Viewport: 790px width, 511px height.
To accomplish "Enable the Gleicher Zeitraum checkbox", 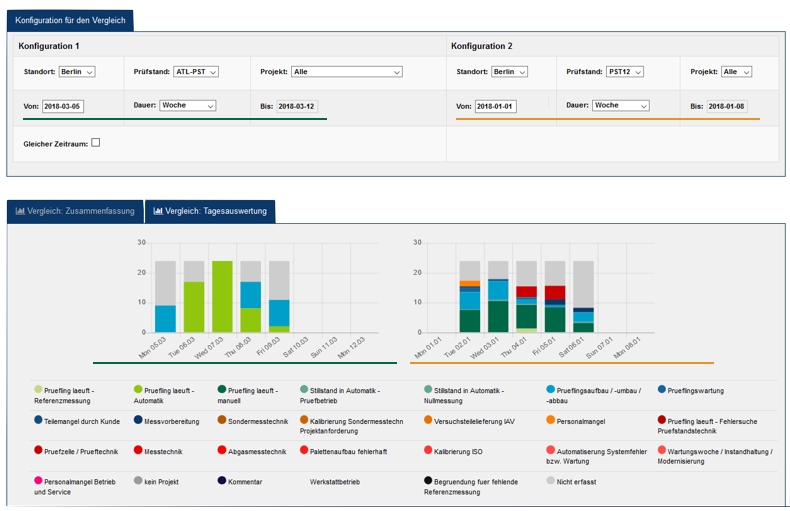I will pyautogui.click(x=96, y=143).
